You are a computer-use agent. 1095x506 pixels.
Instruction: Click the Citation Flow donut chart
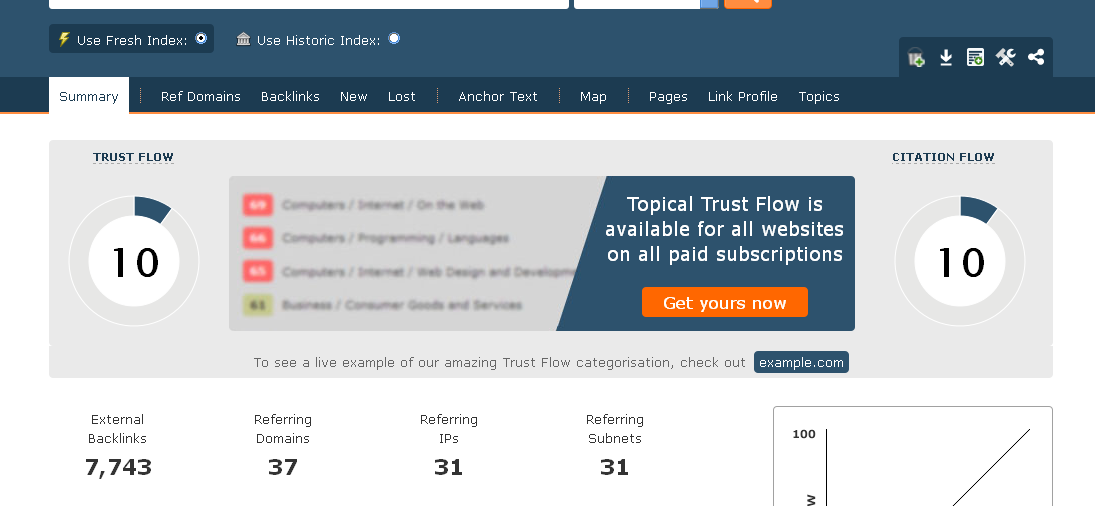pyautogui.click(x=960, y=261)
